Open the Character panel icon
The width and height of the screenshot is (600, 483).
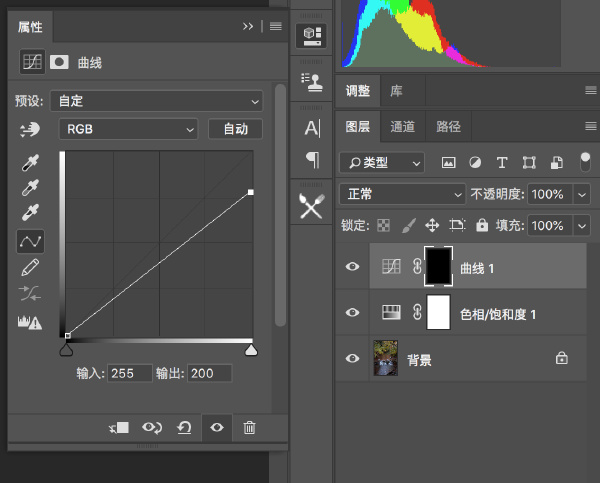click(312, 128)
